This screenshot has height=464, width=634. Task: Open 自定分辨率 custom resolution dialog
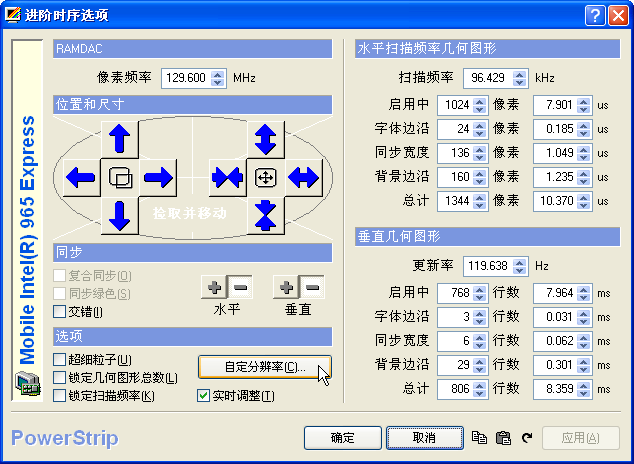pos(265,367)
